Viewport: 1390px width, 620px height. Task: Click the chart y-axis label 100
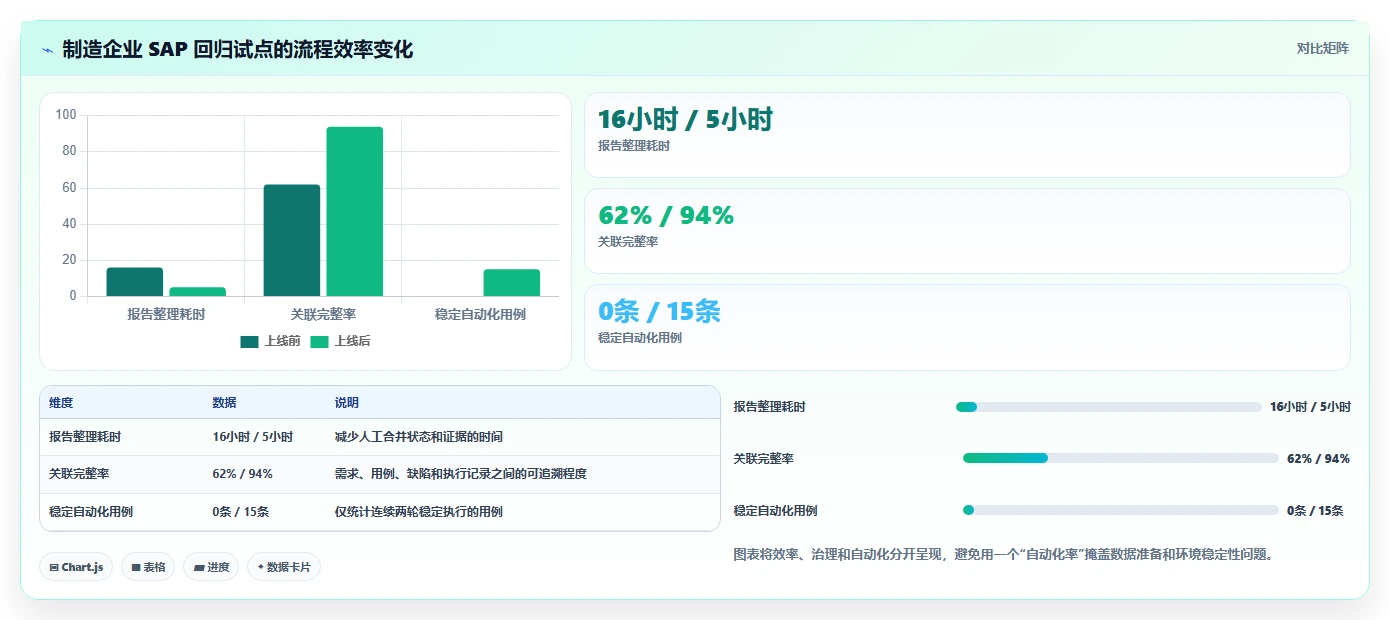[66, 115]
